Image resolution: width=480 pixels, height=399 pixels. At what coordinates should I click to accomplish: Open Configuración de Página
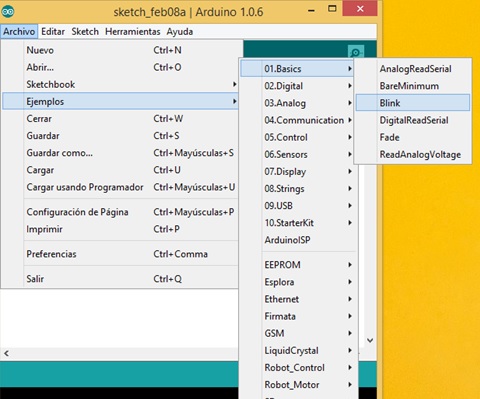(120, 212)
